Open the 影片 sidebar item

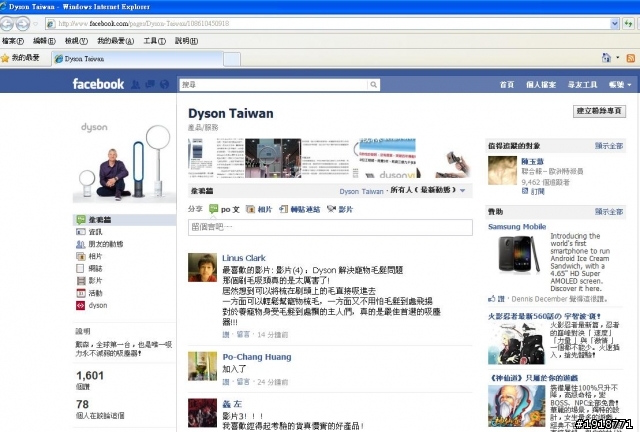click(90, 281)
